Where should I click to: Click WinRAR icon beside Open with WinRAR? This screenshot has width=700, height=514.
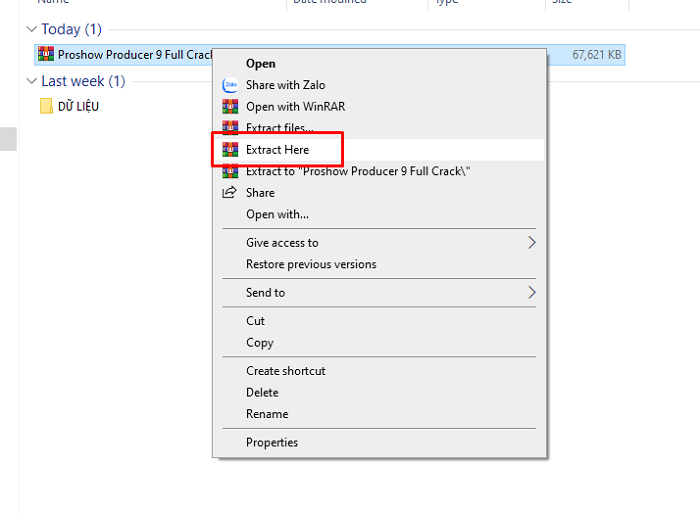tap(230, 106)
